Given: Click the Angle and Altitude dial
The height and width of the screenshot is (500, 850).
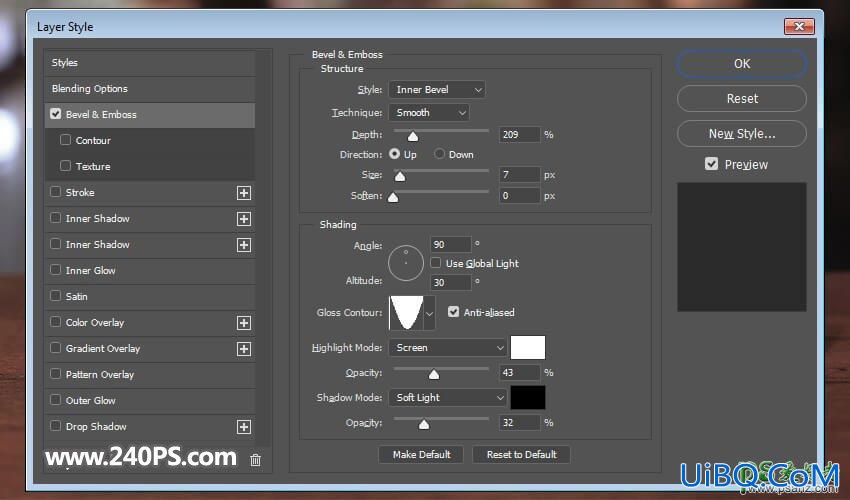Looking at the screenshot, I should click(x=405, y=263).
